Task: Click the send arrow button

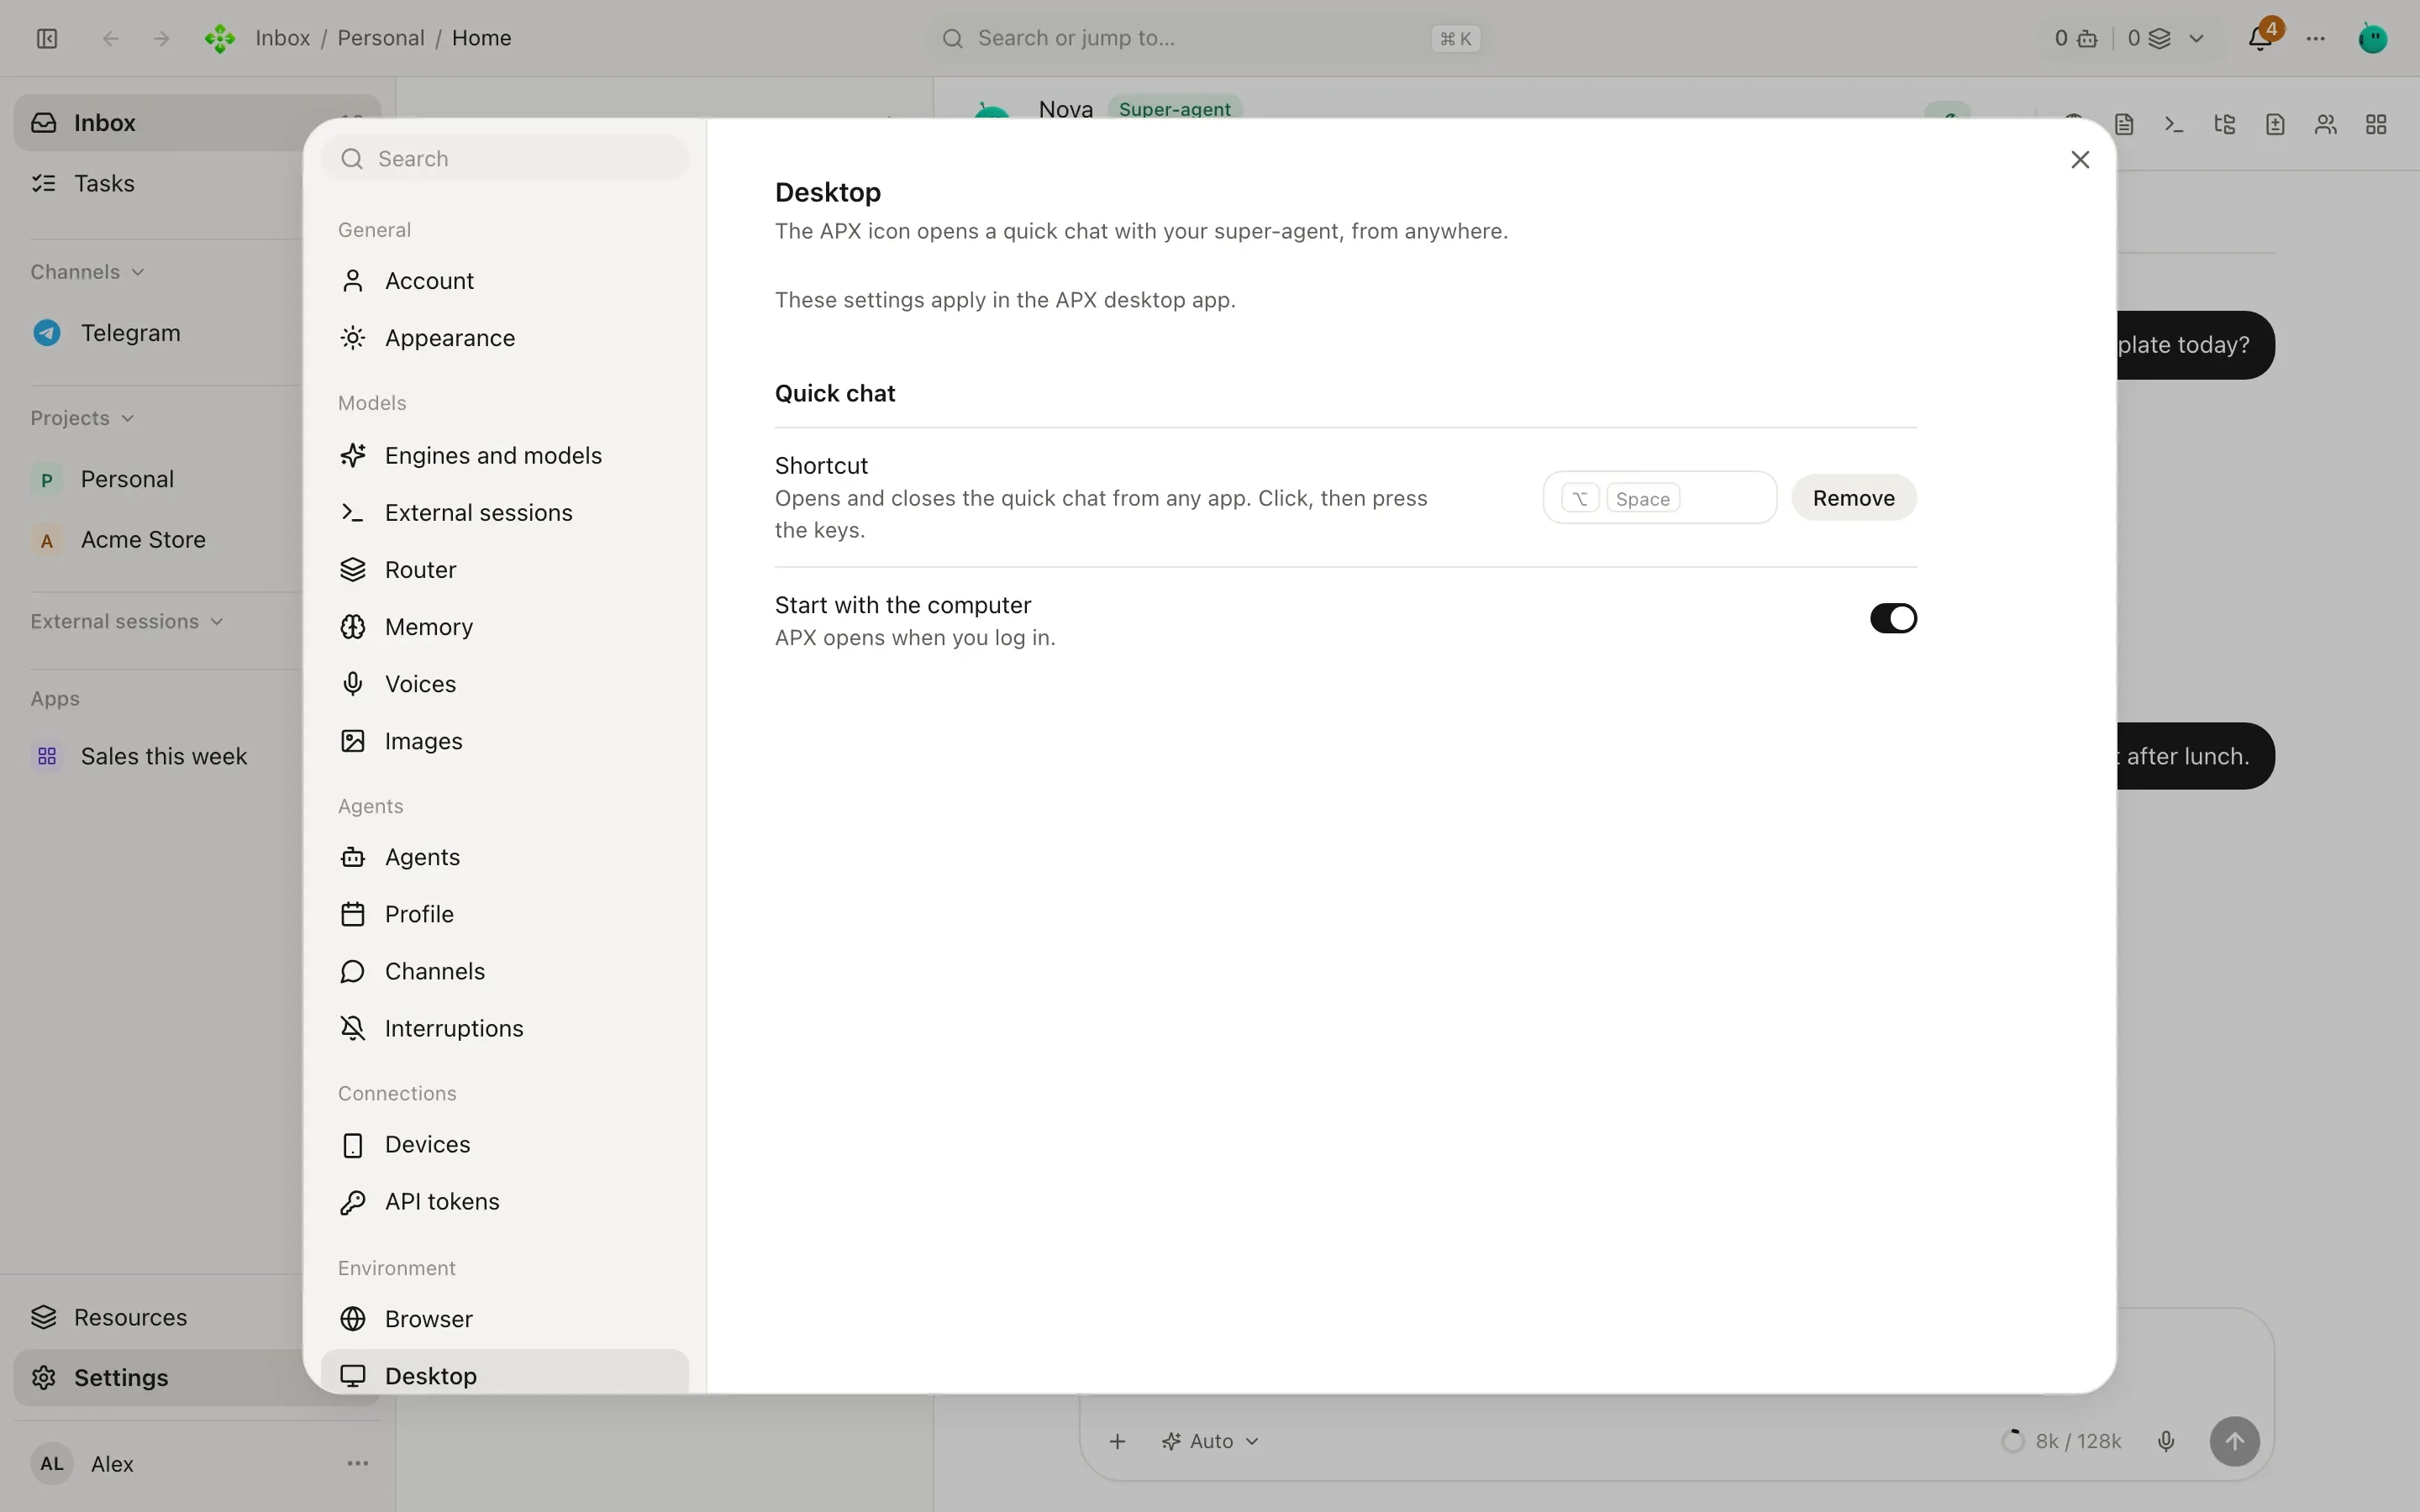Action: [2235, 1441]
